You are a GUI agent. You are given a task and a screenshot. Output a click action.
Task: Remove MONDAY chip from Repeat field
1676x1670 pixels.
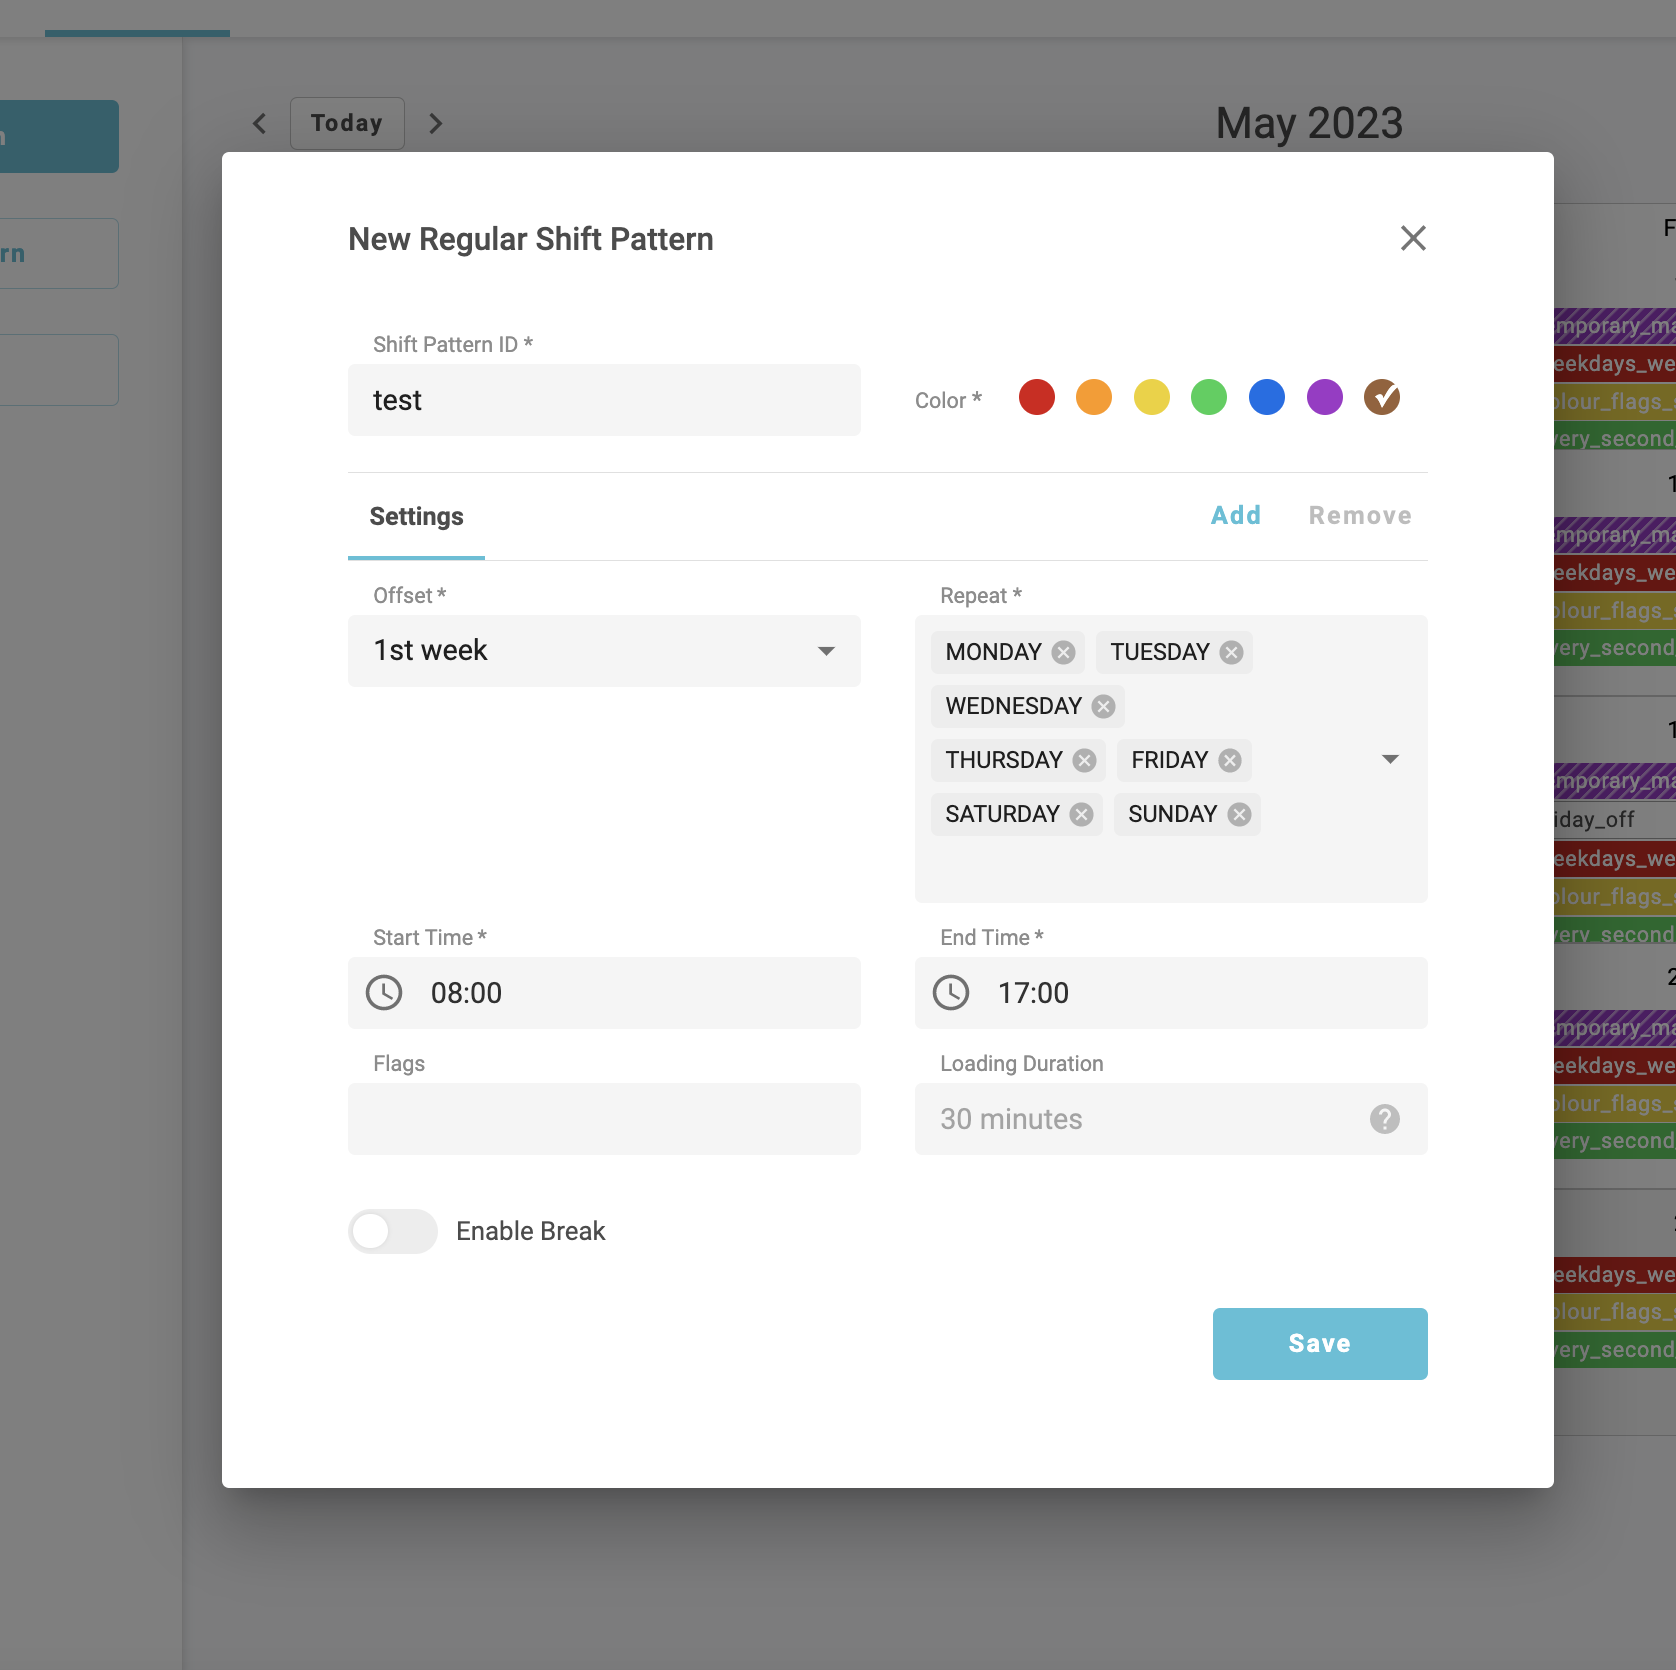click(x=1063, y=653)
